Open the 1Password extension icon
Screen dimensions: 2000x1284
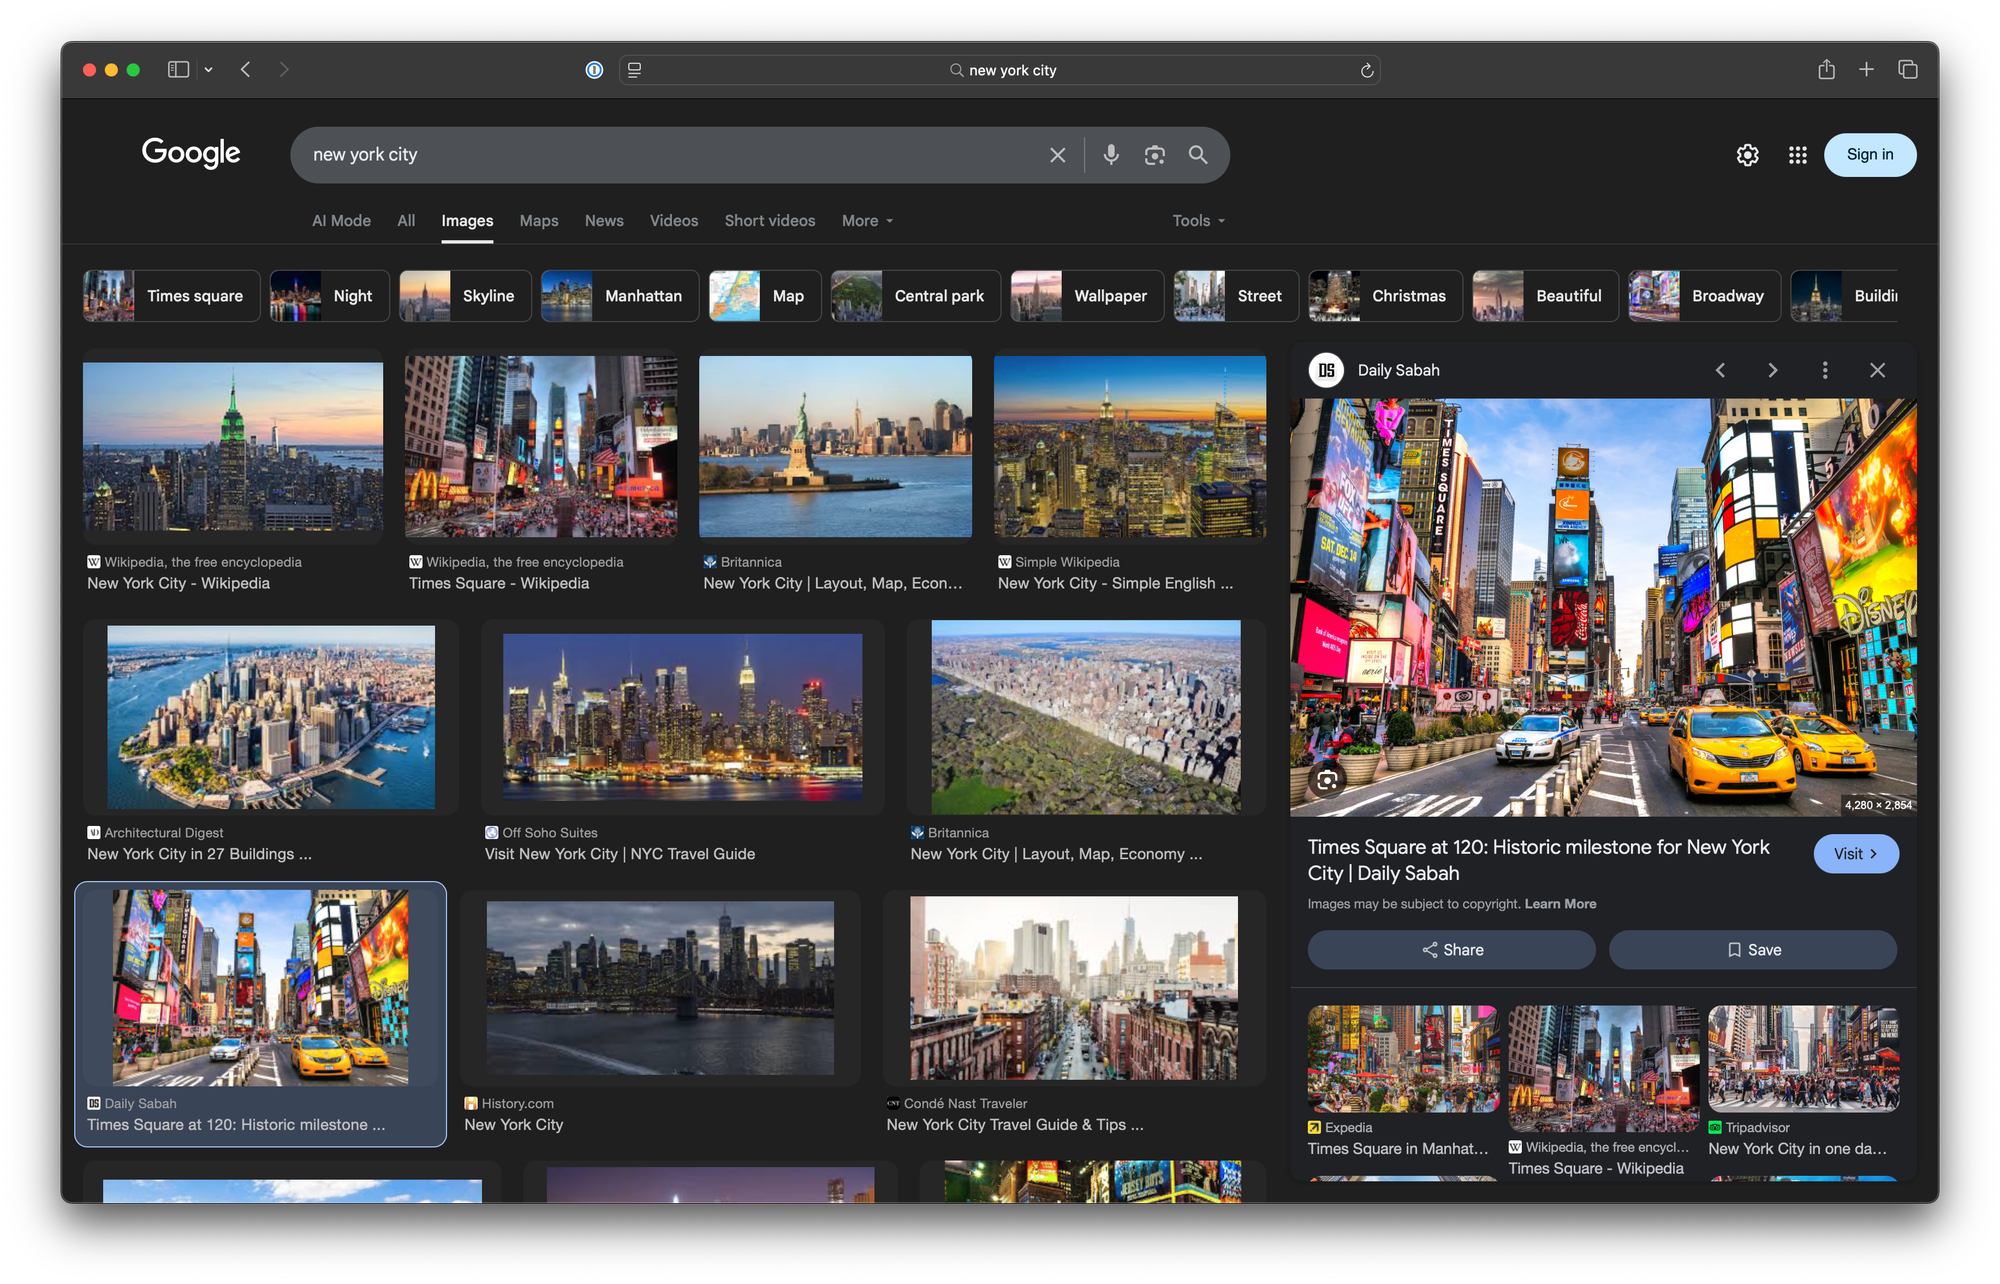pos(594,70)
